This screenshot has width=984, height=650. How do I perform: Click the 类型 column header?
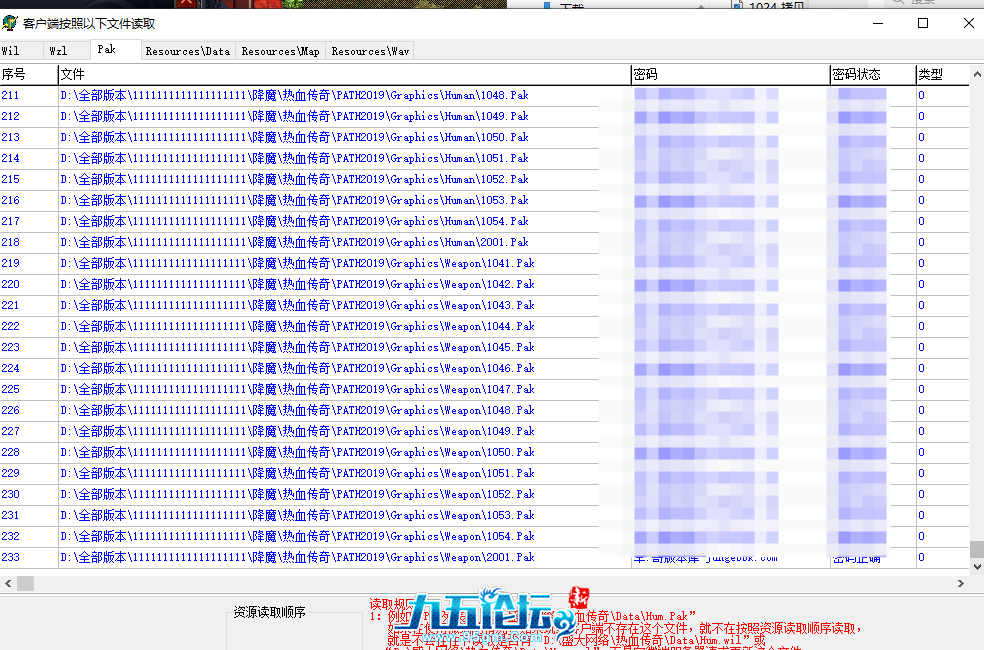coord(943,75)
